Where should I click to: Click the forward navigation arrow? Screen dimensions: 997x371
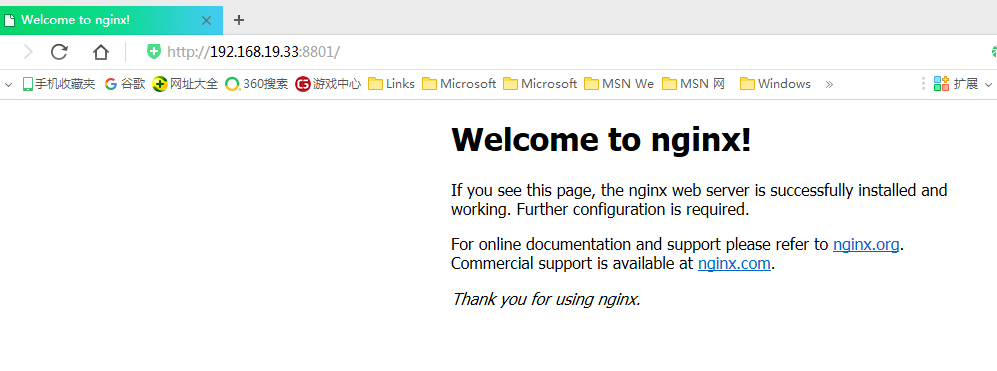pyautogui.click(x=27, y=52)
